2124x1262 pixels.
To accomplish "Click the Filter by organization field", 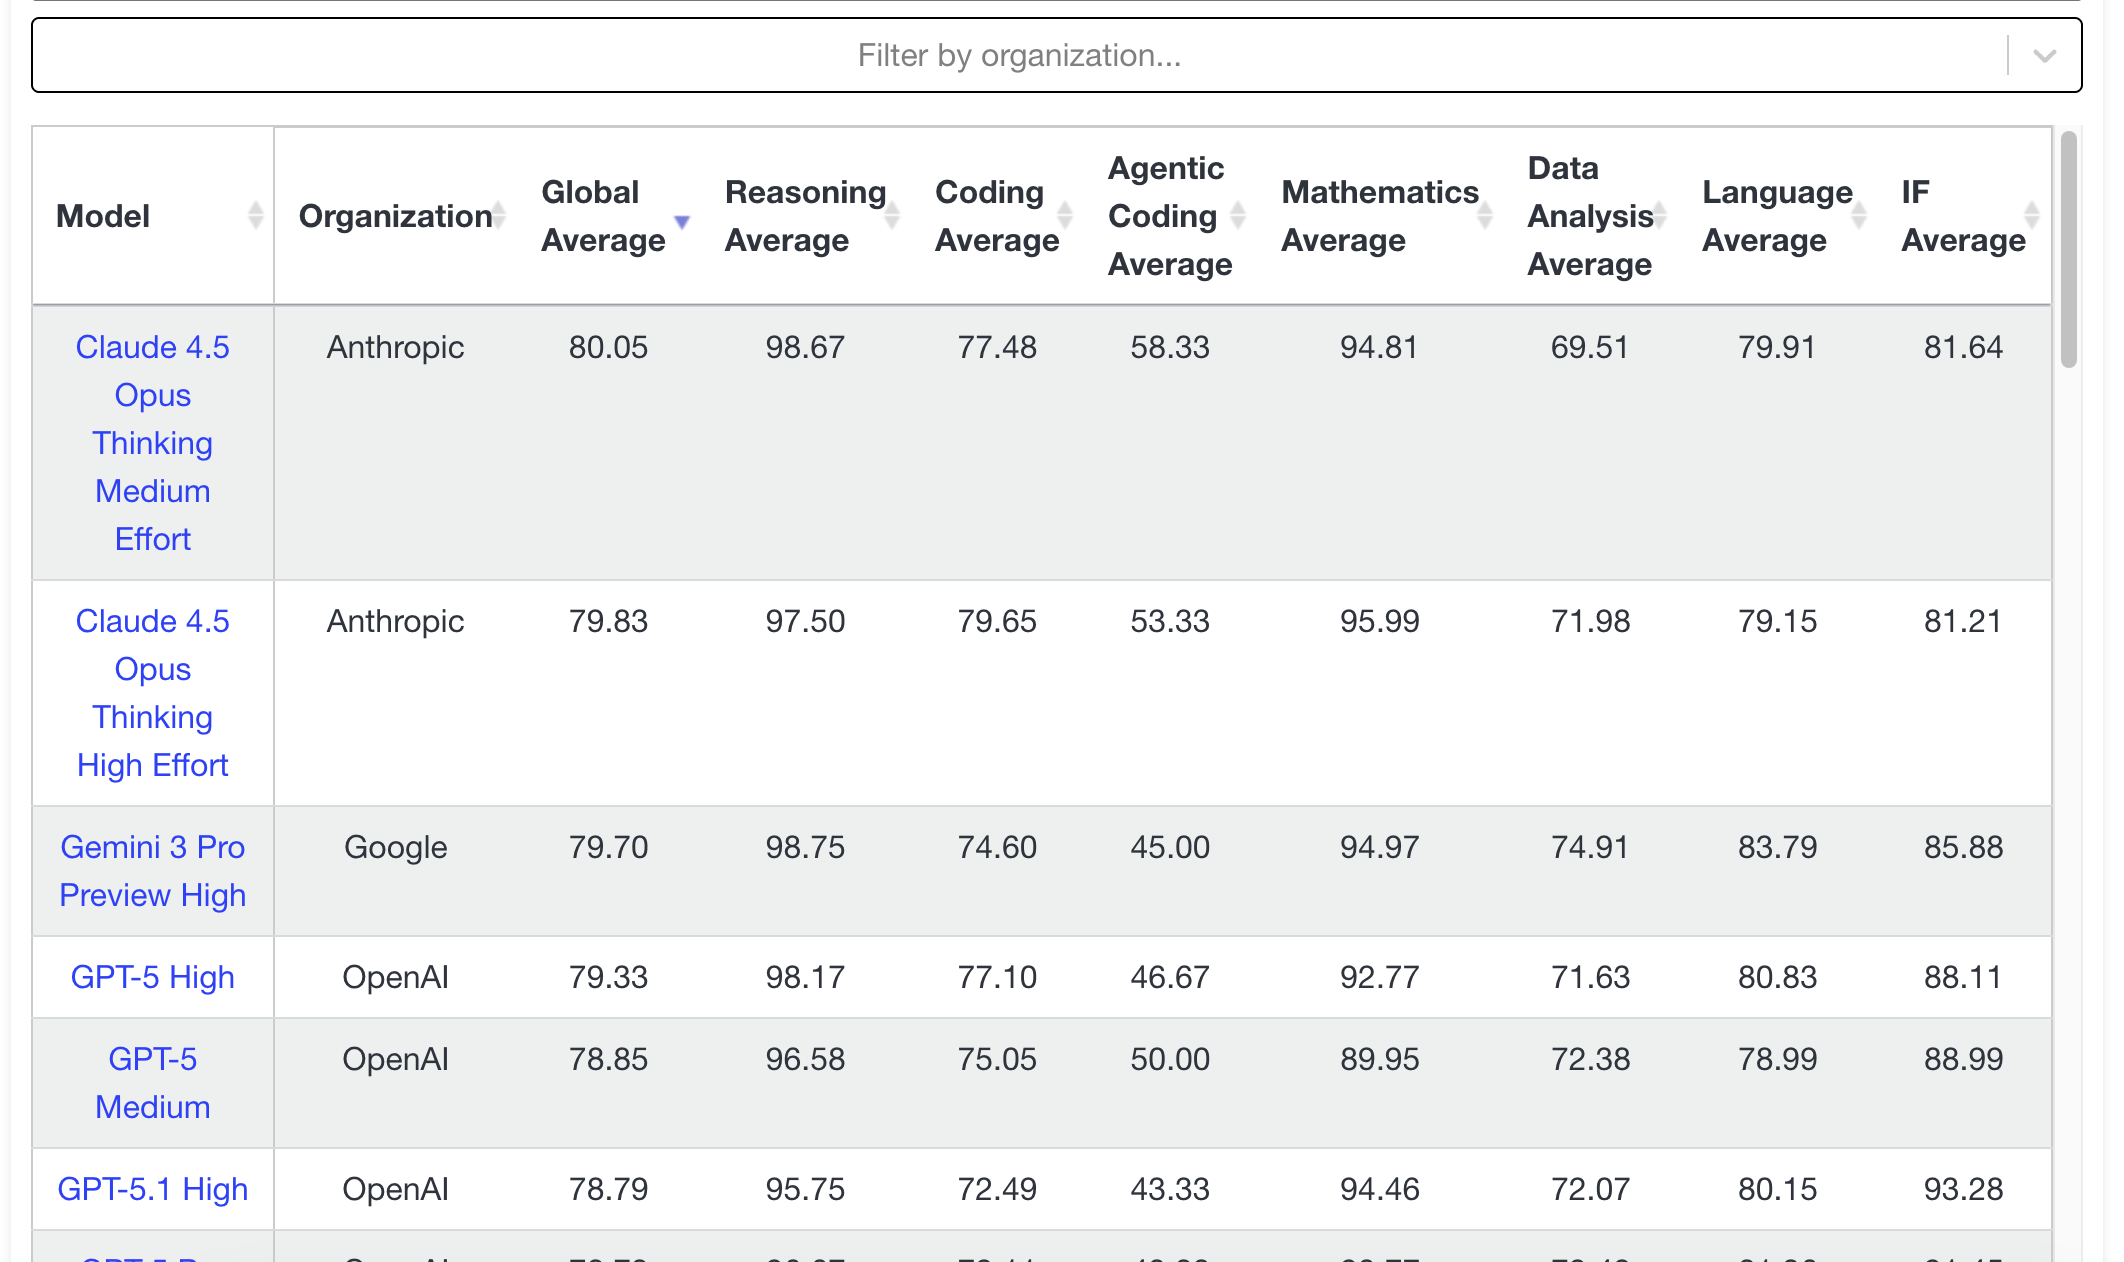I will pos(1018,56).
